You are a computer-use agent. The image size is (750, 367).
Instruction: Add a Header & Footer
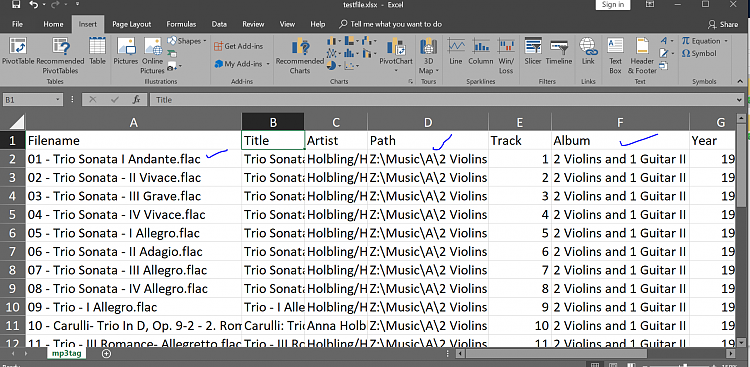point(642,55)
